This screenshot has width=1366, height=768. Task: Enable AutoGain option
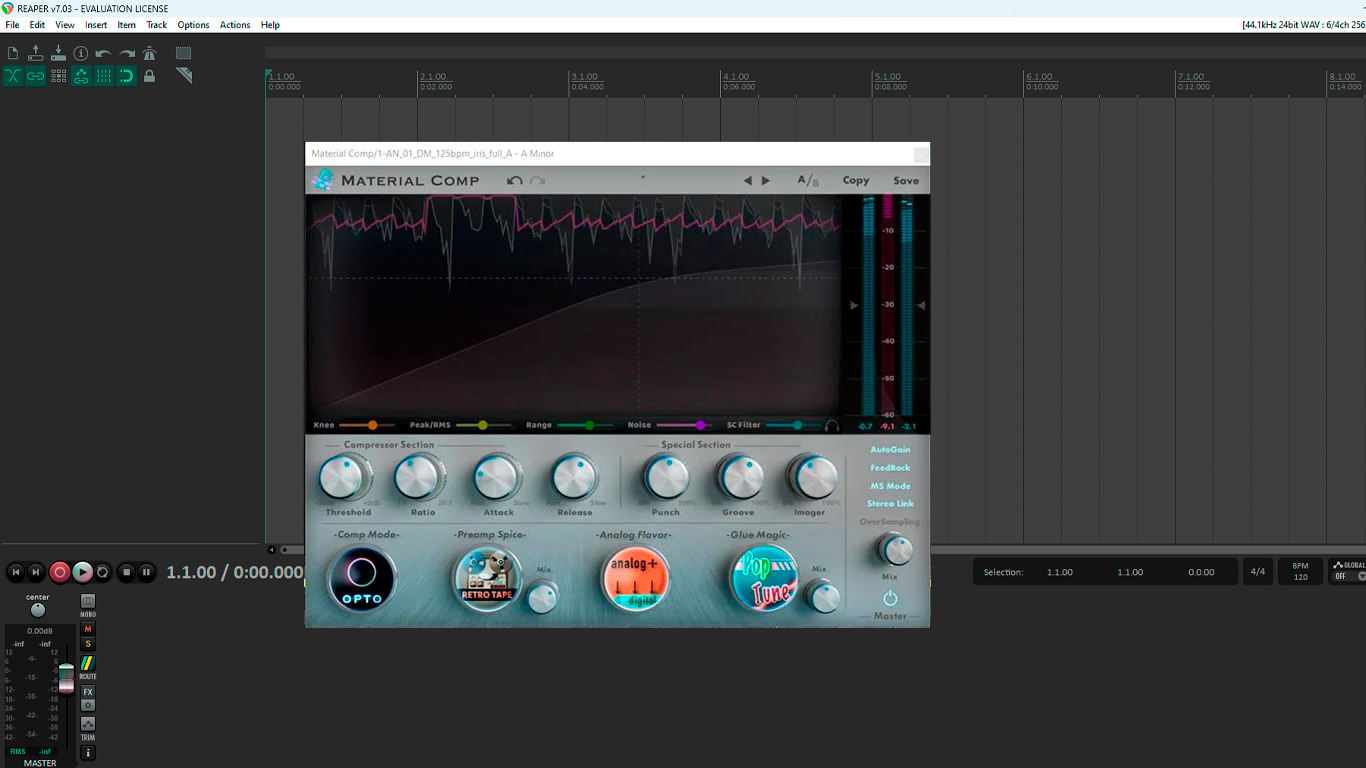[x=890, y=450]
